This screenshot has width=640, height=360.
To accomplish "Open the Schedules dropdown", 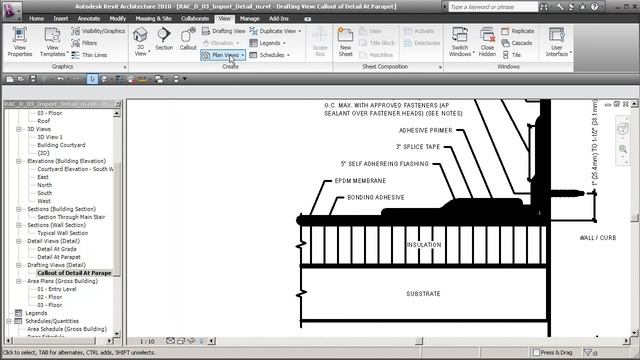I will (269, 55).
